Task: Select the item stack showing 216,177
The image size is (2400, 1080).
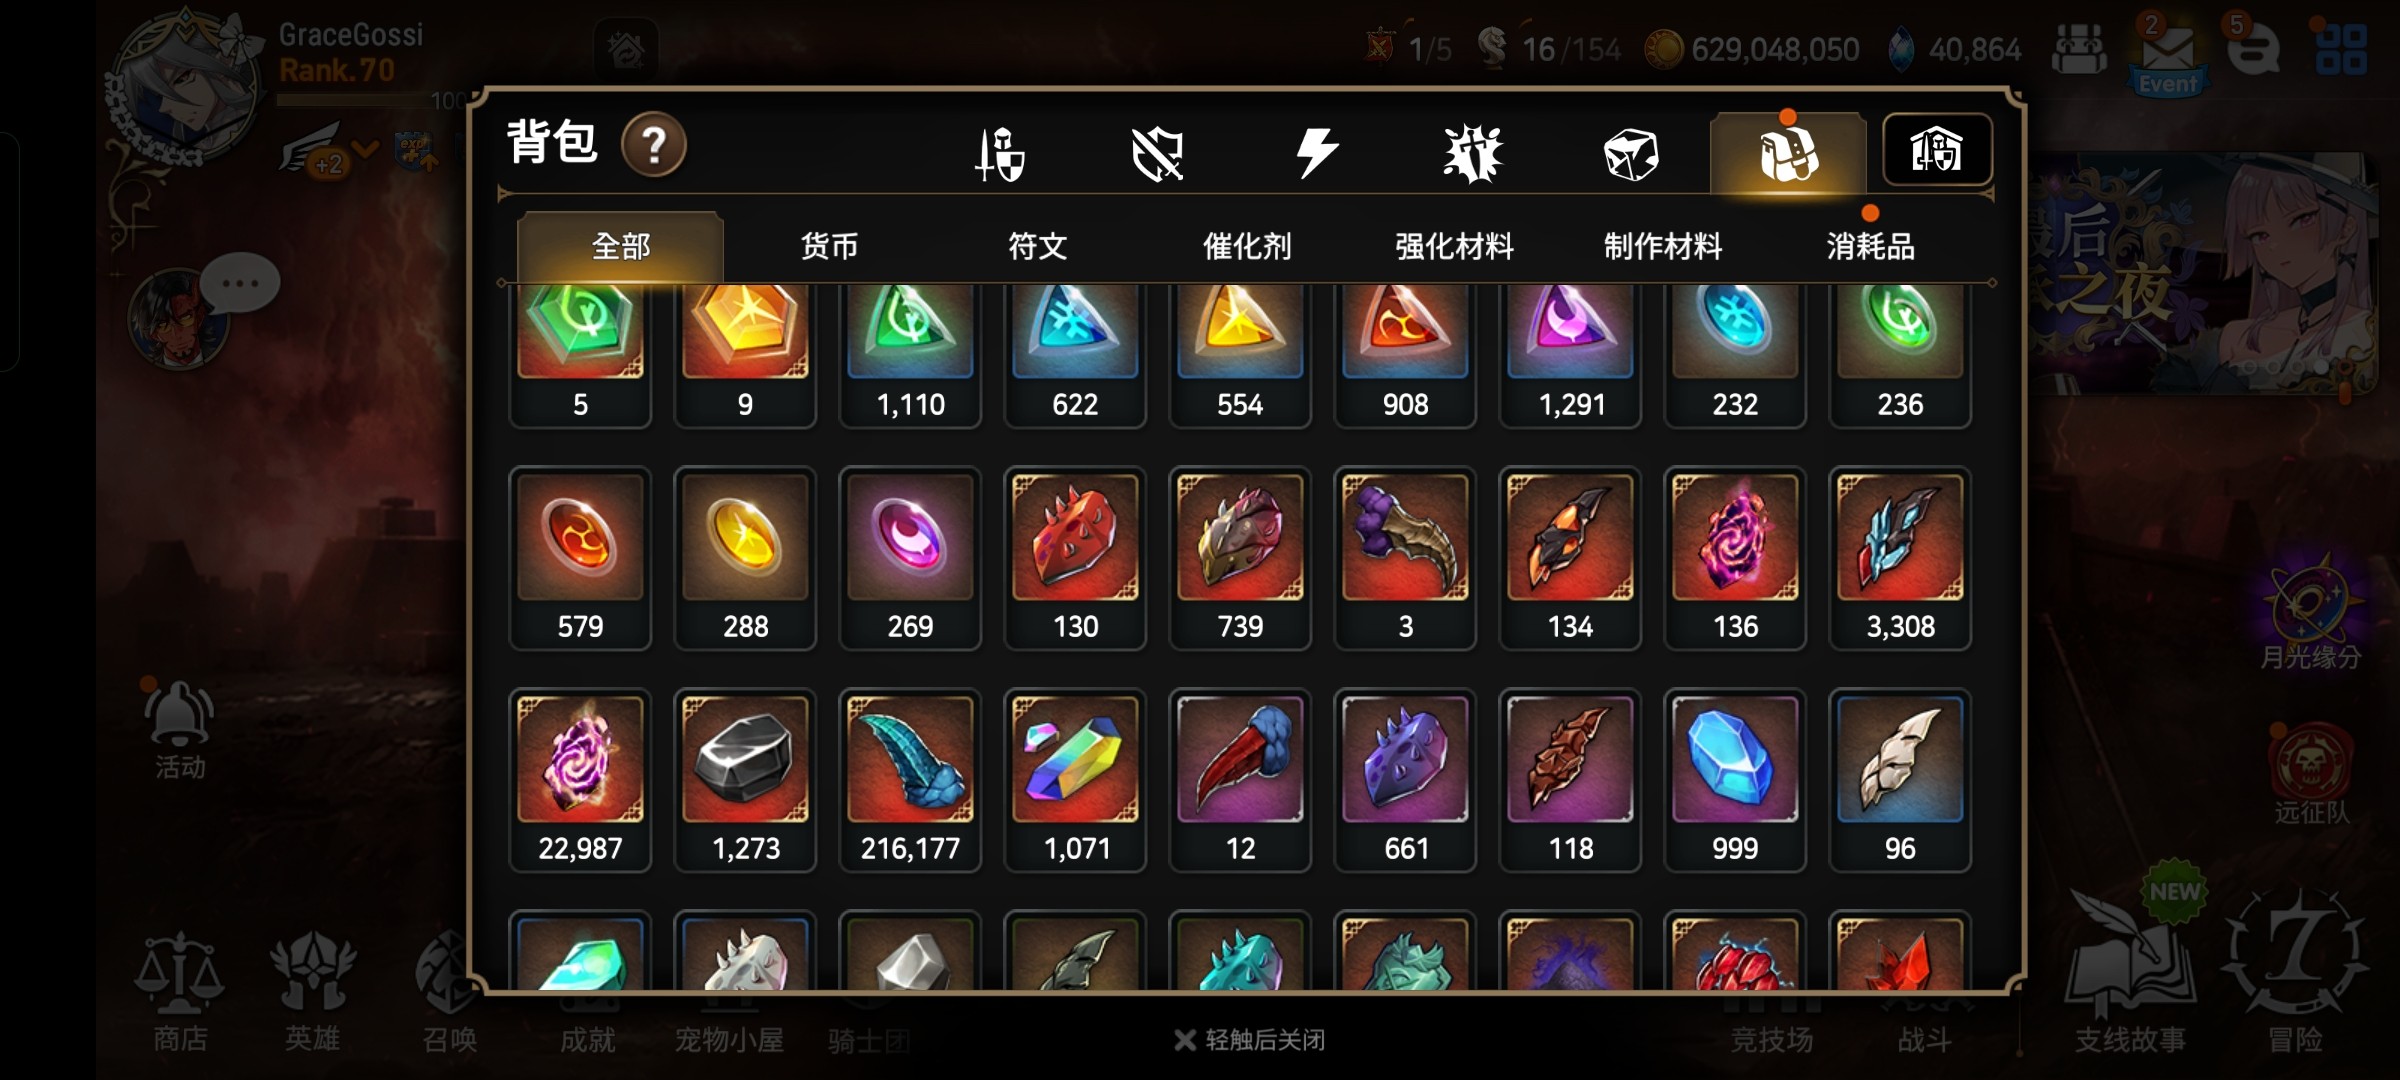Action: pos(910,780)
